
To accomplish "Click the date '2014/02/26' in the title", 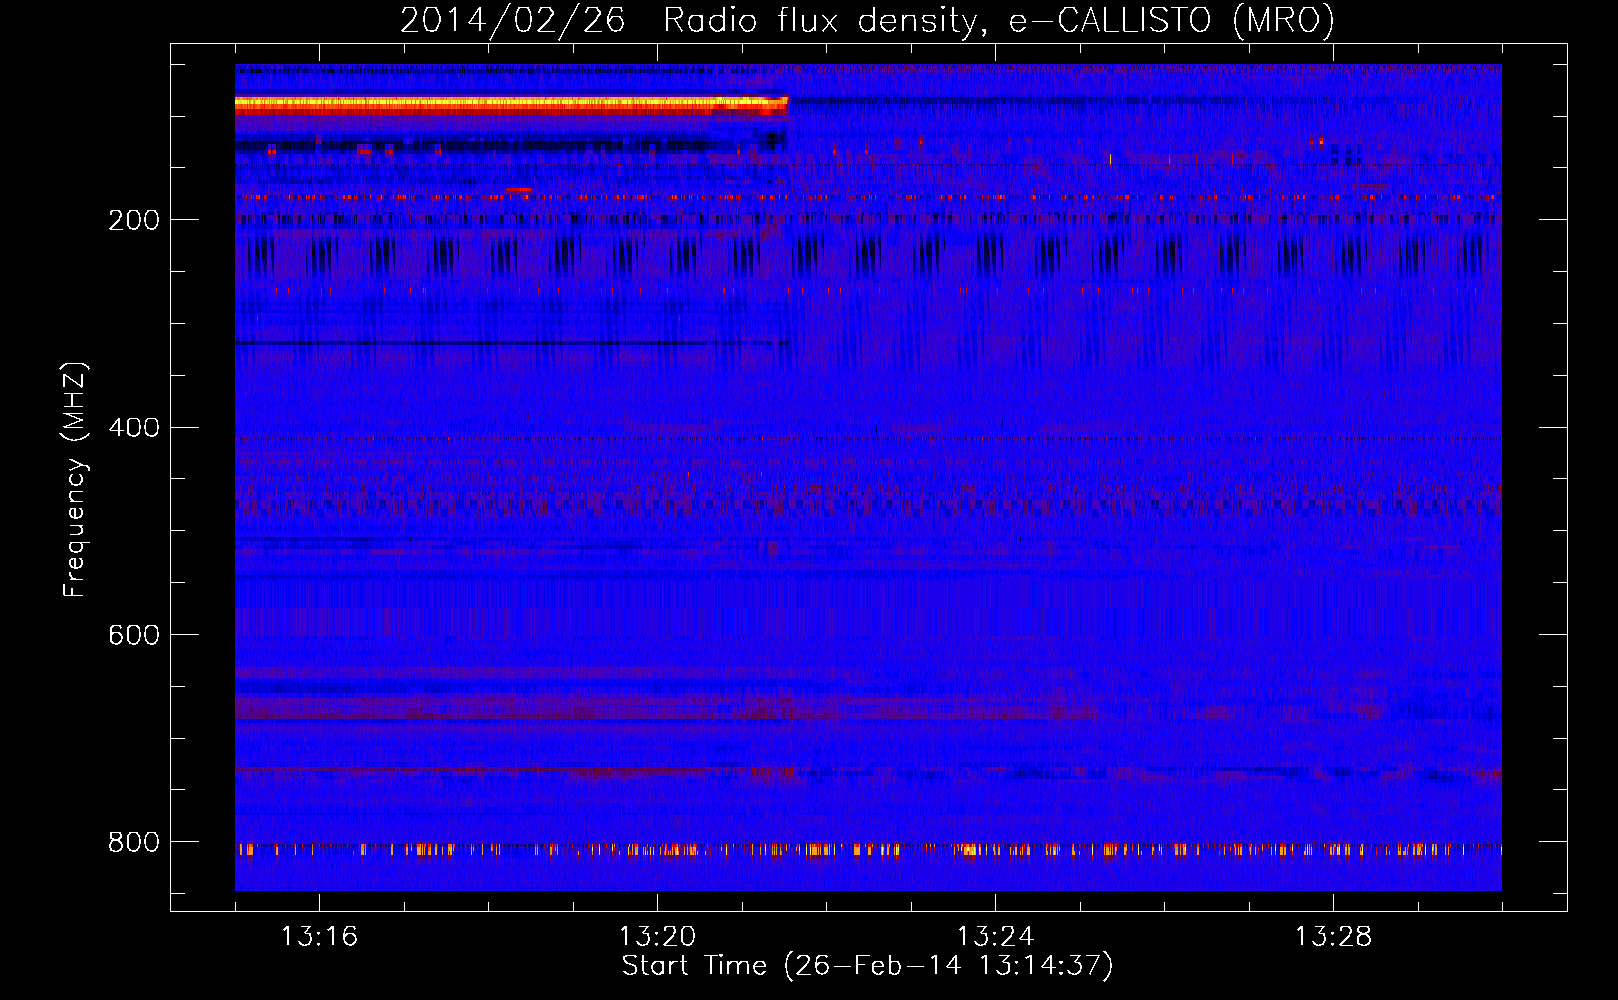I will [513, 21].
